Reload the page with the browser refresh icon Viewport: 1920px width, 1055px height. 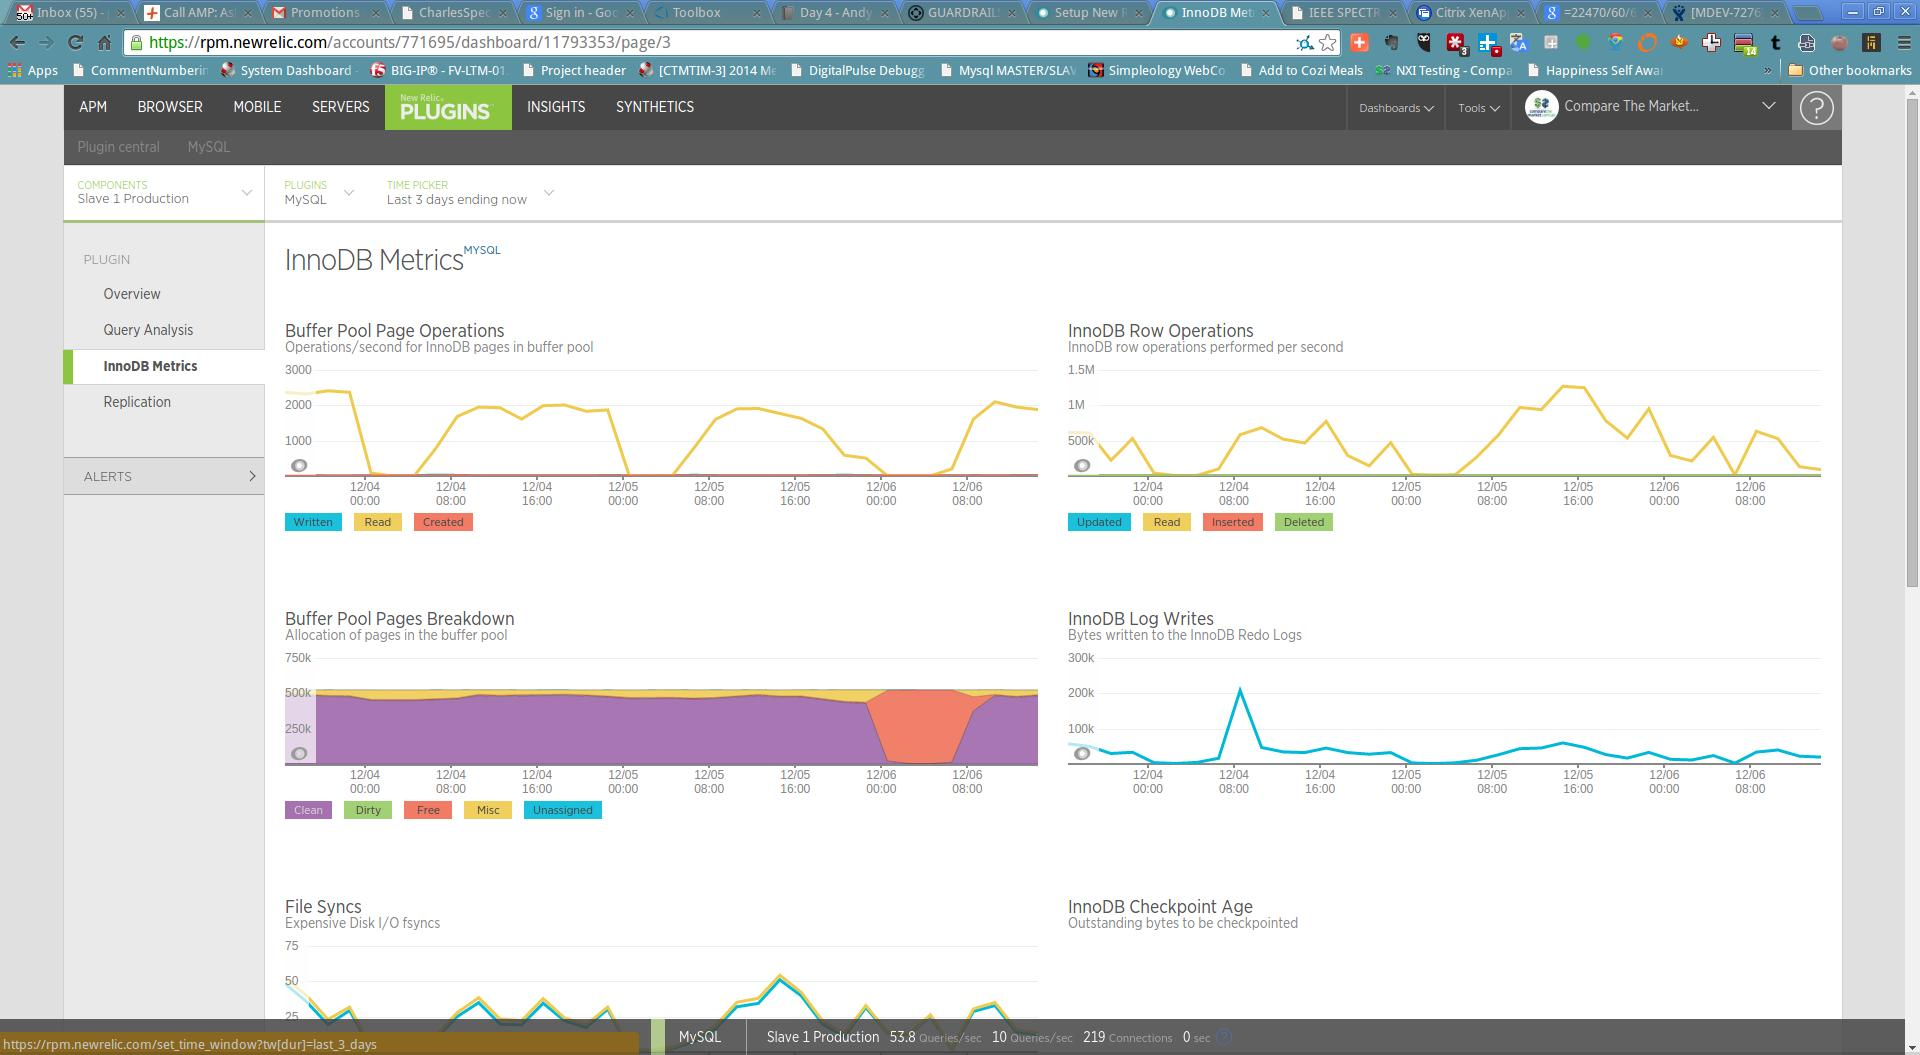coord(75,42)
